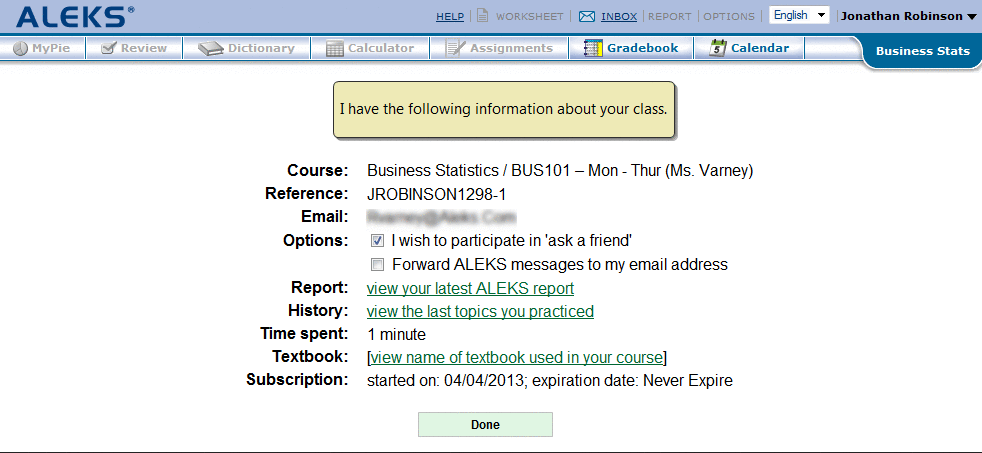Click the Done button
The width and height of the screenshot is (982, 453).
[485, 424]
